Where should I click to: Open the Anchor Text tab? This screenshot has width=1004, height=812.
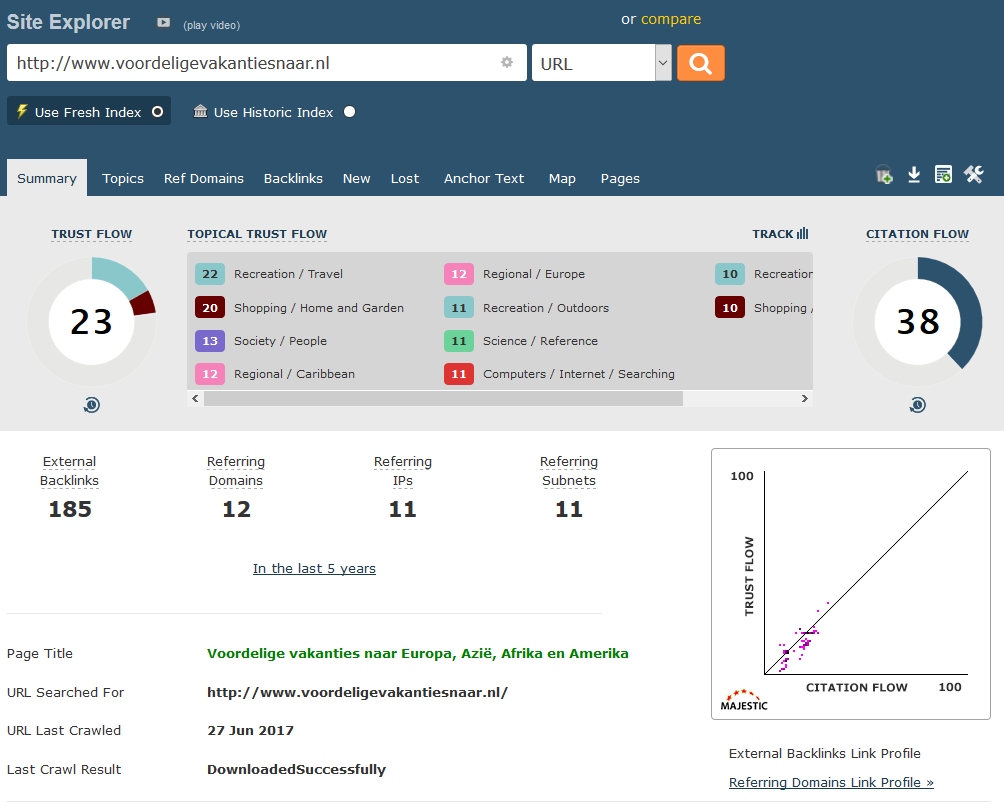[484, 178]
